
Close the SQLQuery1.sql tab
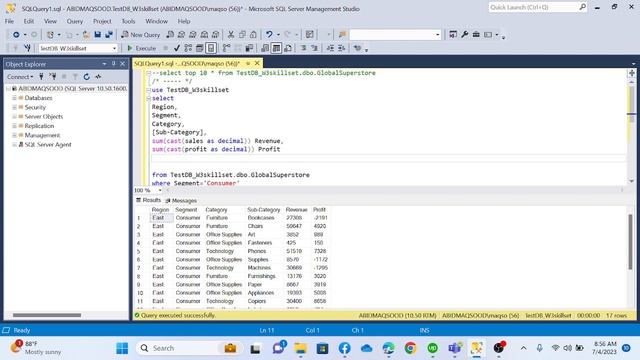(257, 63)
